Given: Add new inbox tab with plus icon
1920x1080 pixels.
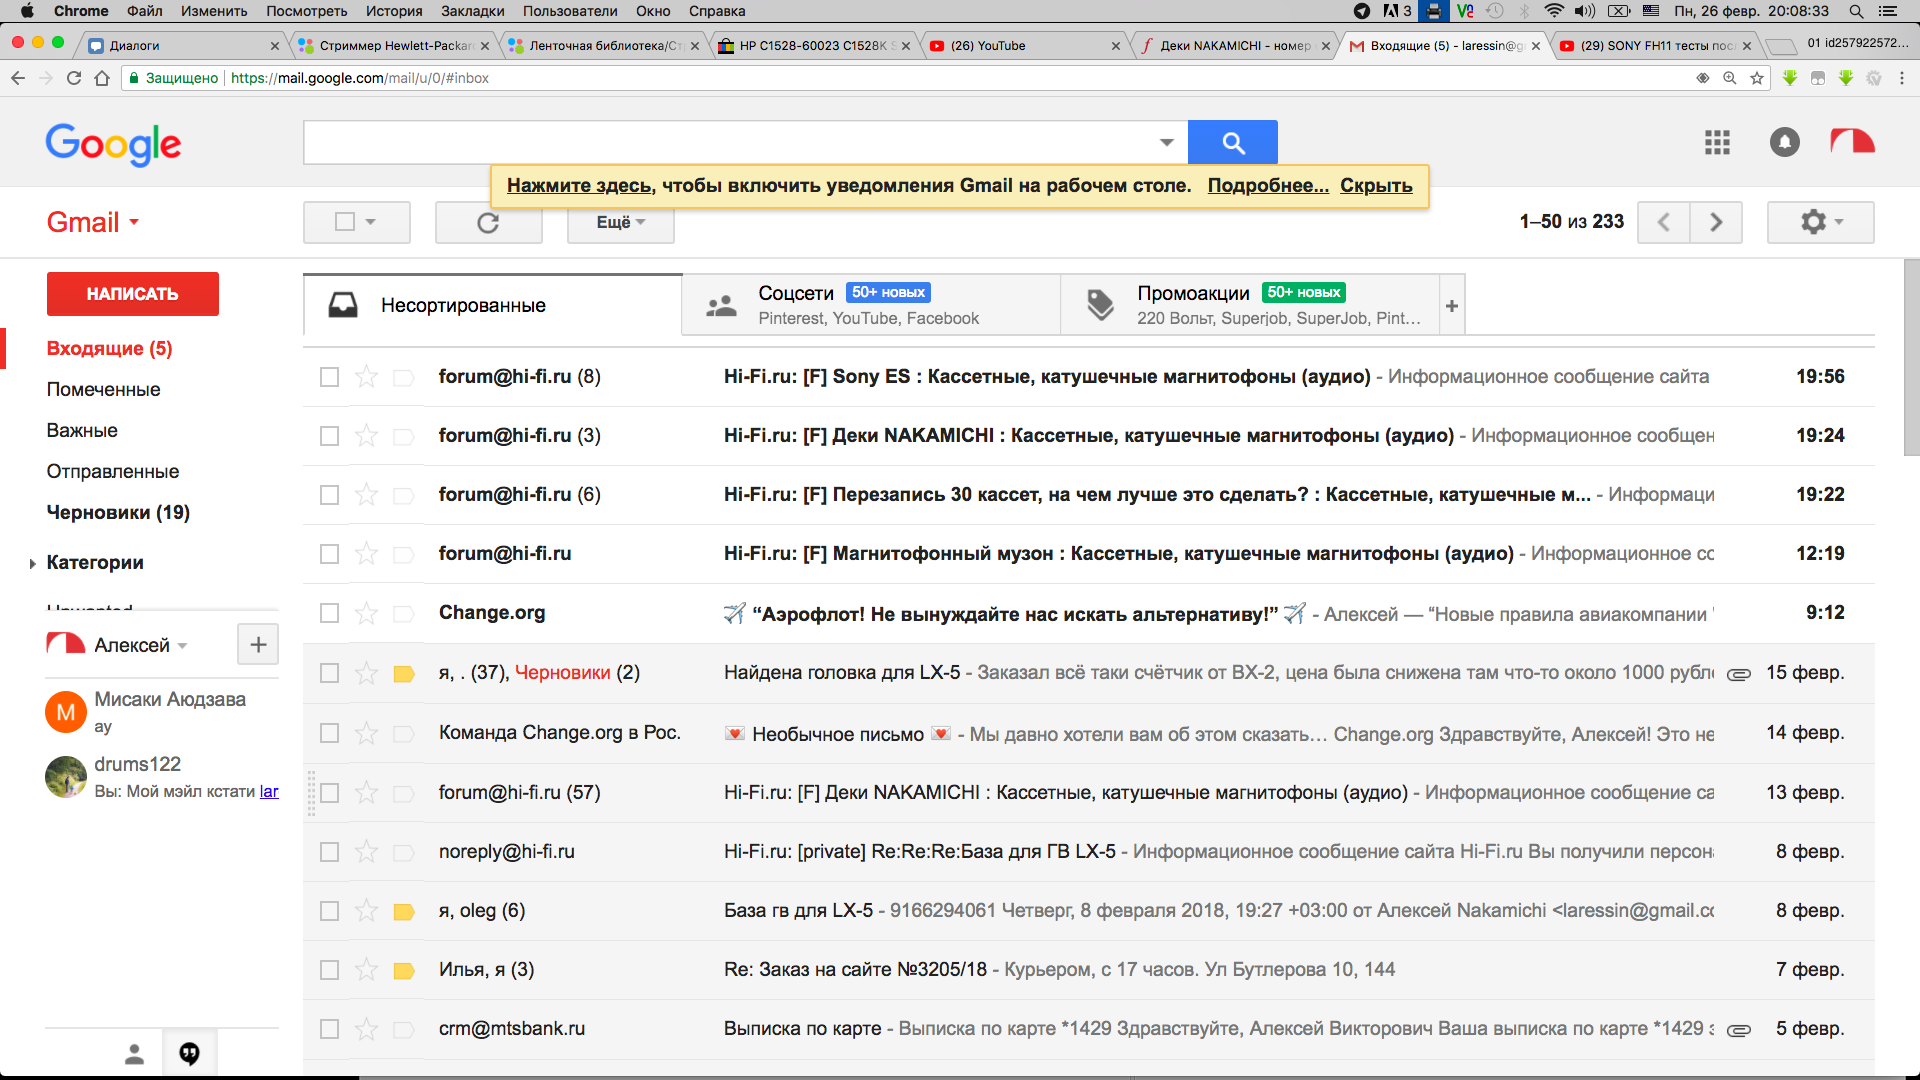Looking at the screenshot, I should (1452, 306).
